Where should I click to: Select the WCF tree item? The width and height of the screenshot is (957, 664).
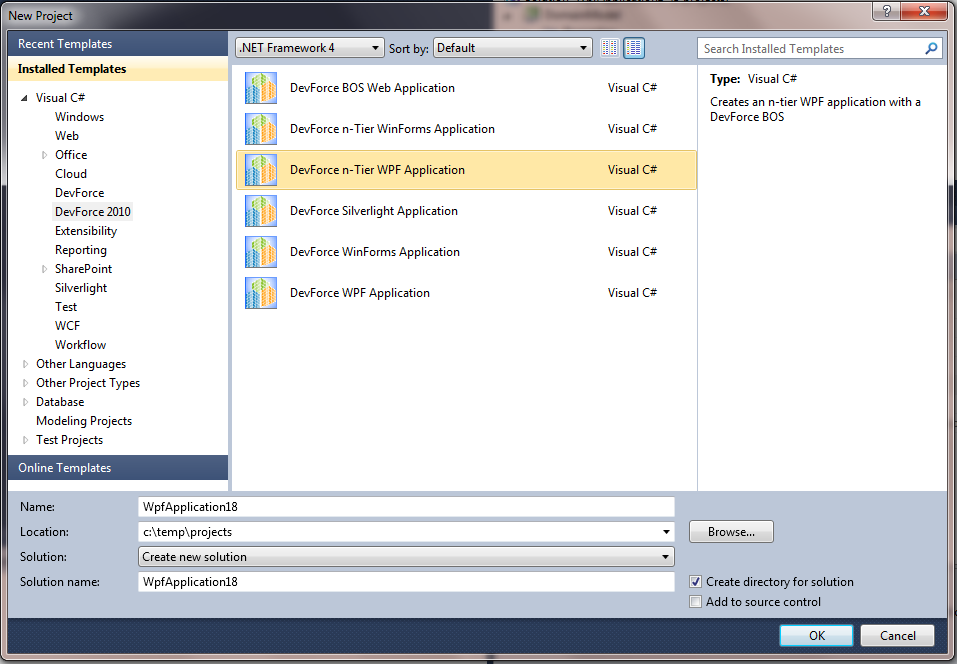tap(67, 326)
